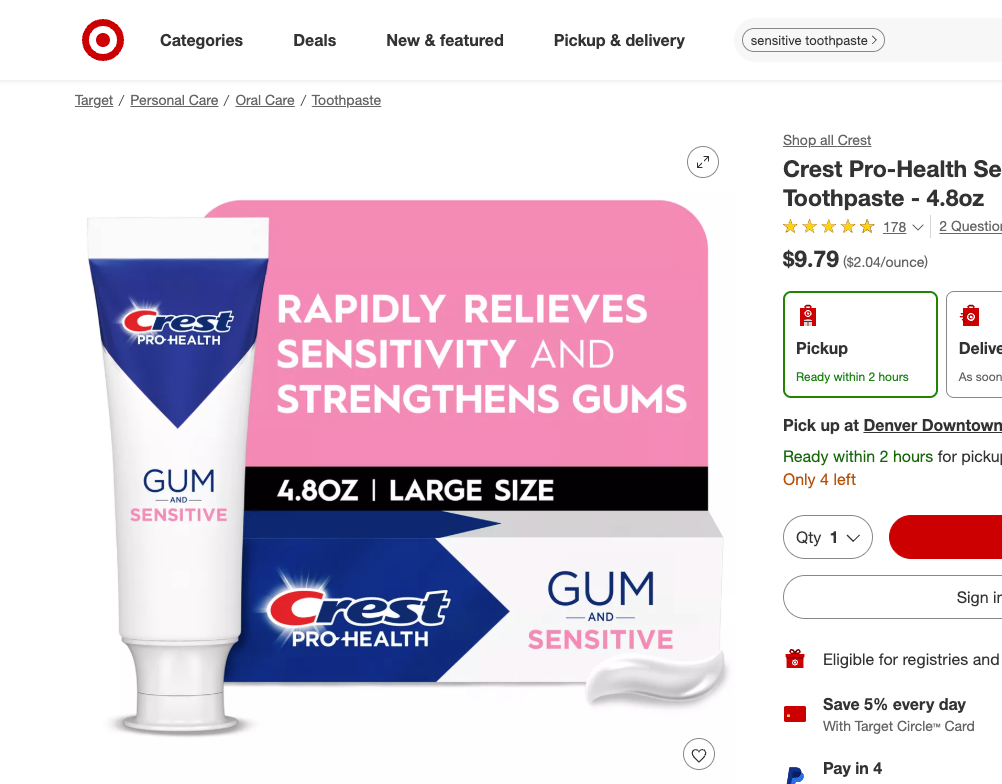The image size is (1002, 784).
Task: Open the Categories menu
Action: click(x=201, y=40)
